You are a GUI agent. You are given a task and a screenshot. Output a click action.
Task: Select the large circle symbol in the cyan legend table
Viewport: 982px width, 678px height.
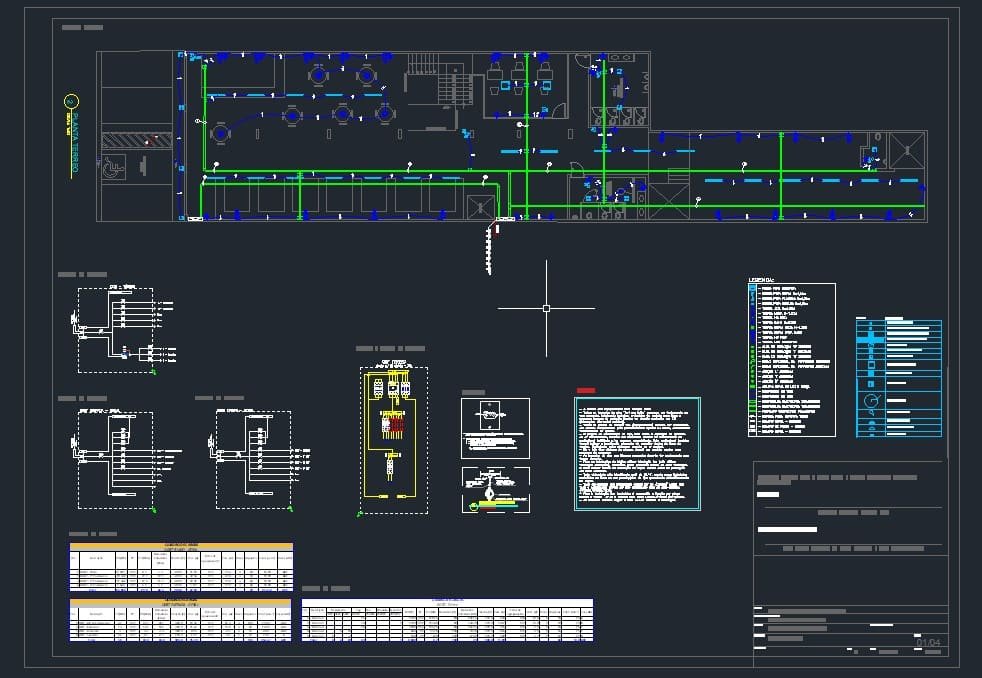click(871, 402)
